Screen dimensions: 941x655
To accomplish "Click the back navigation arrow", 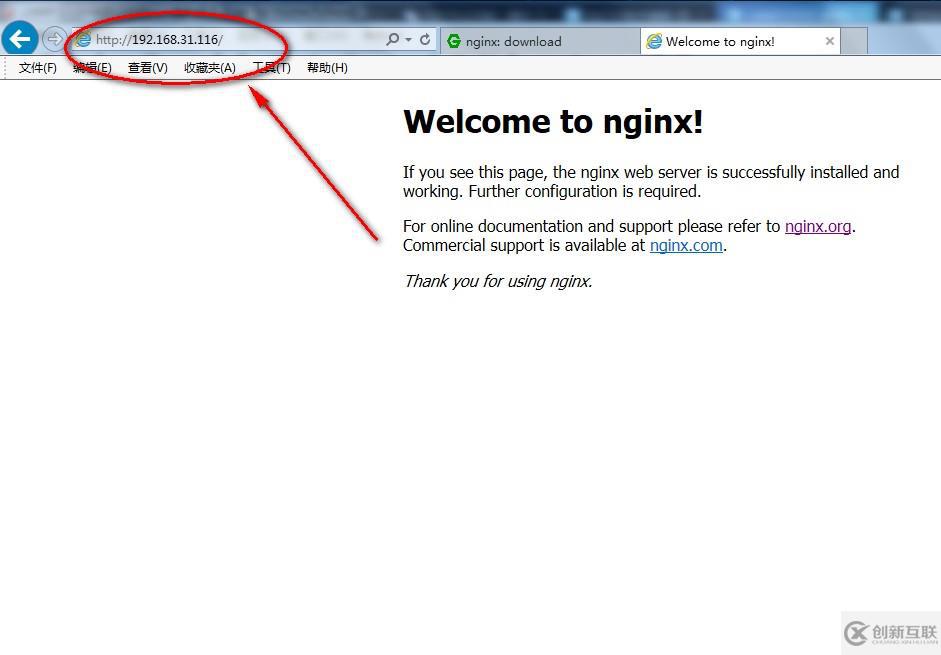I will [19, 38].
